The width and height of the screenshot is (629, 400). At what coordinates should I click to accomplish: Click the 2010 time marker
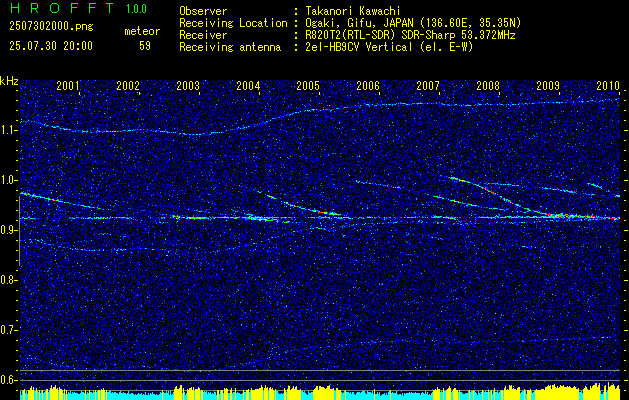coord(608,85)
